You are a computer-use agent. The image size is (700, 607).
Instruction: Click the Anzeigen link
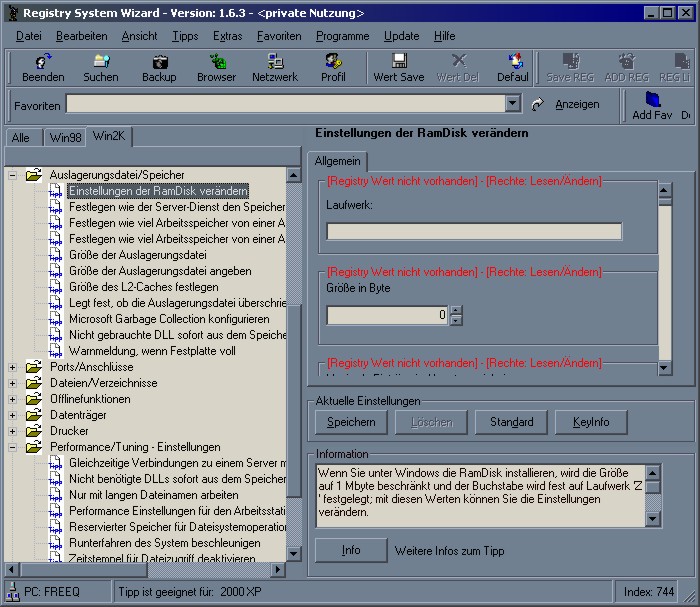point(577,104)
